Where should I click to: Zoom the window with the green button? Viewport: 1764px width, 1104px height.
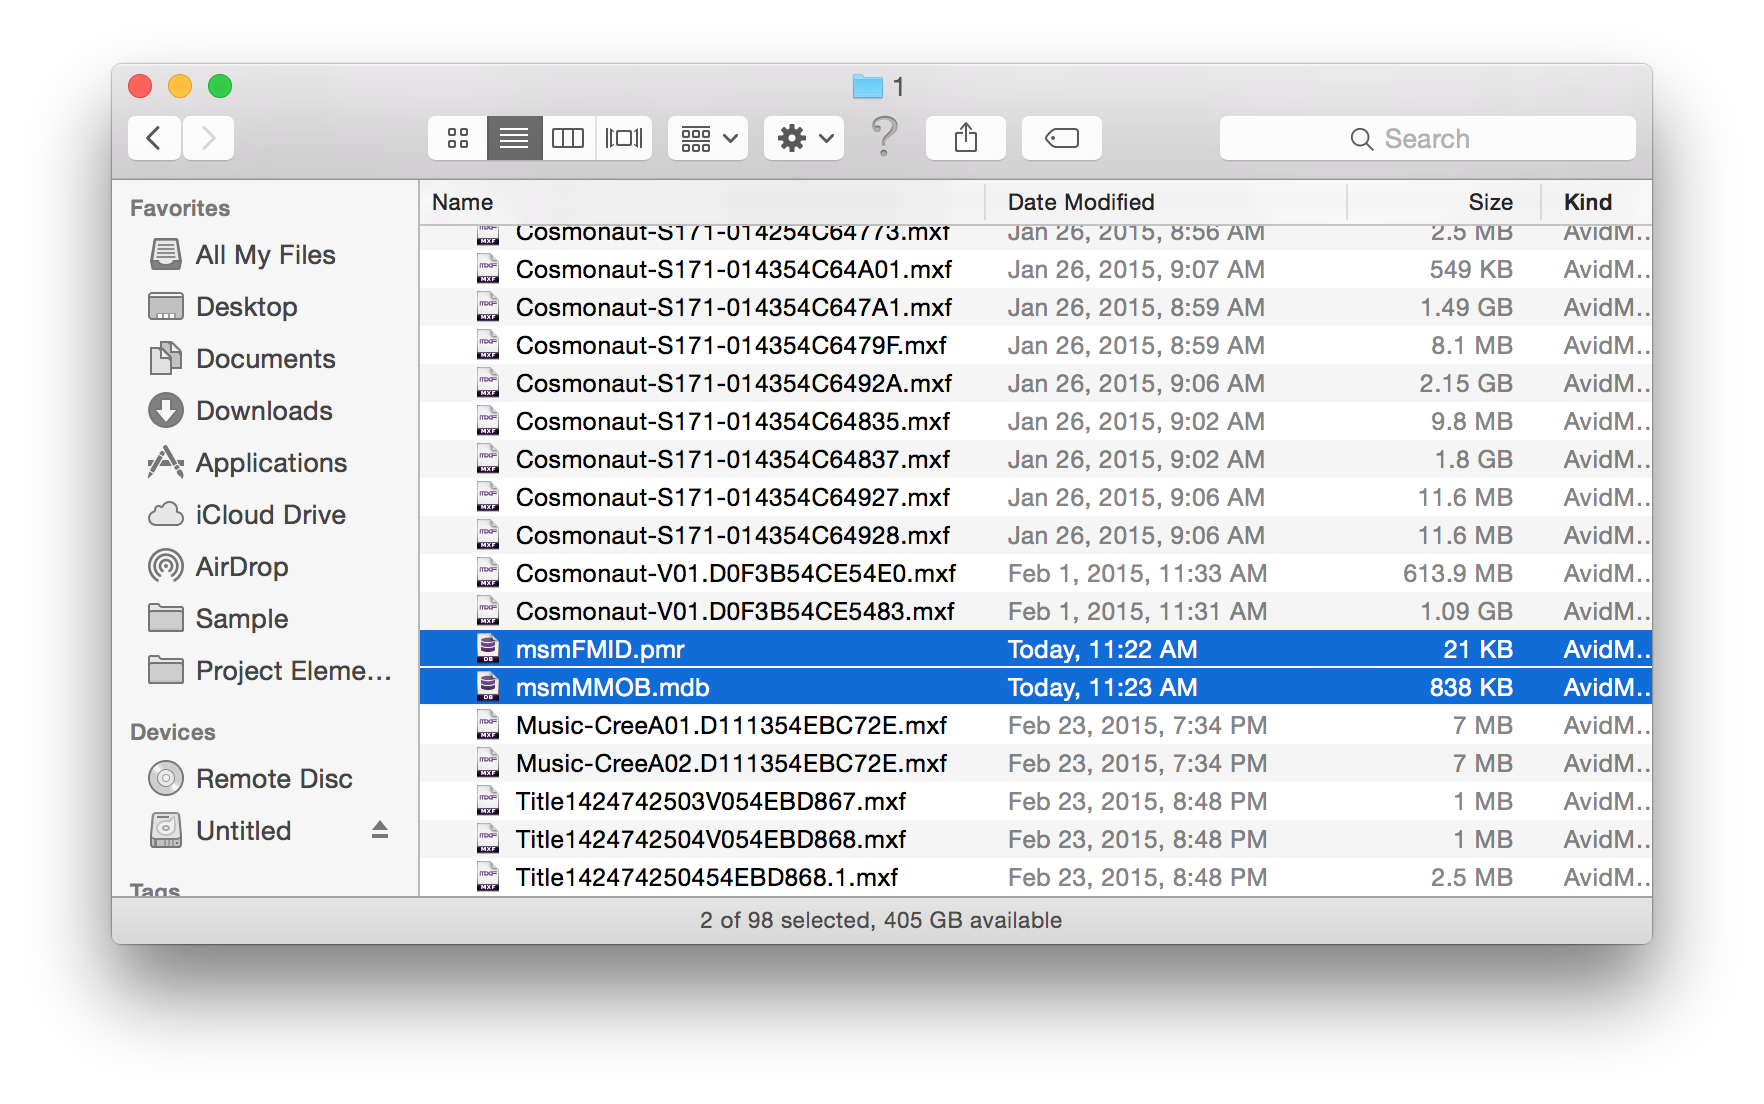click(220, 86)
